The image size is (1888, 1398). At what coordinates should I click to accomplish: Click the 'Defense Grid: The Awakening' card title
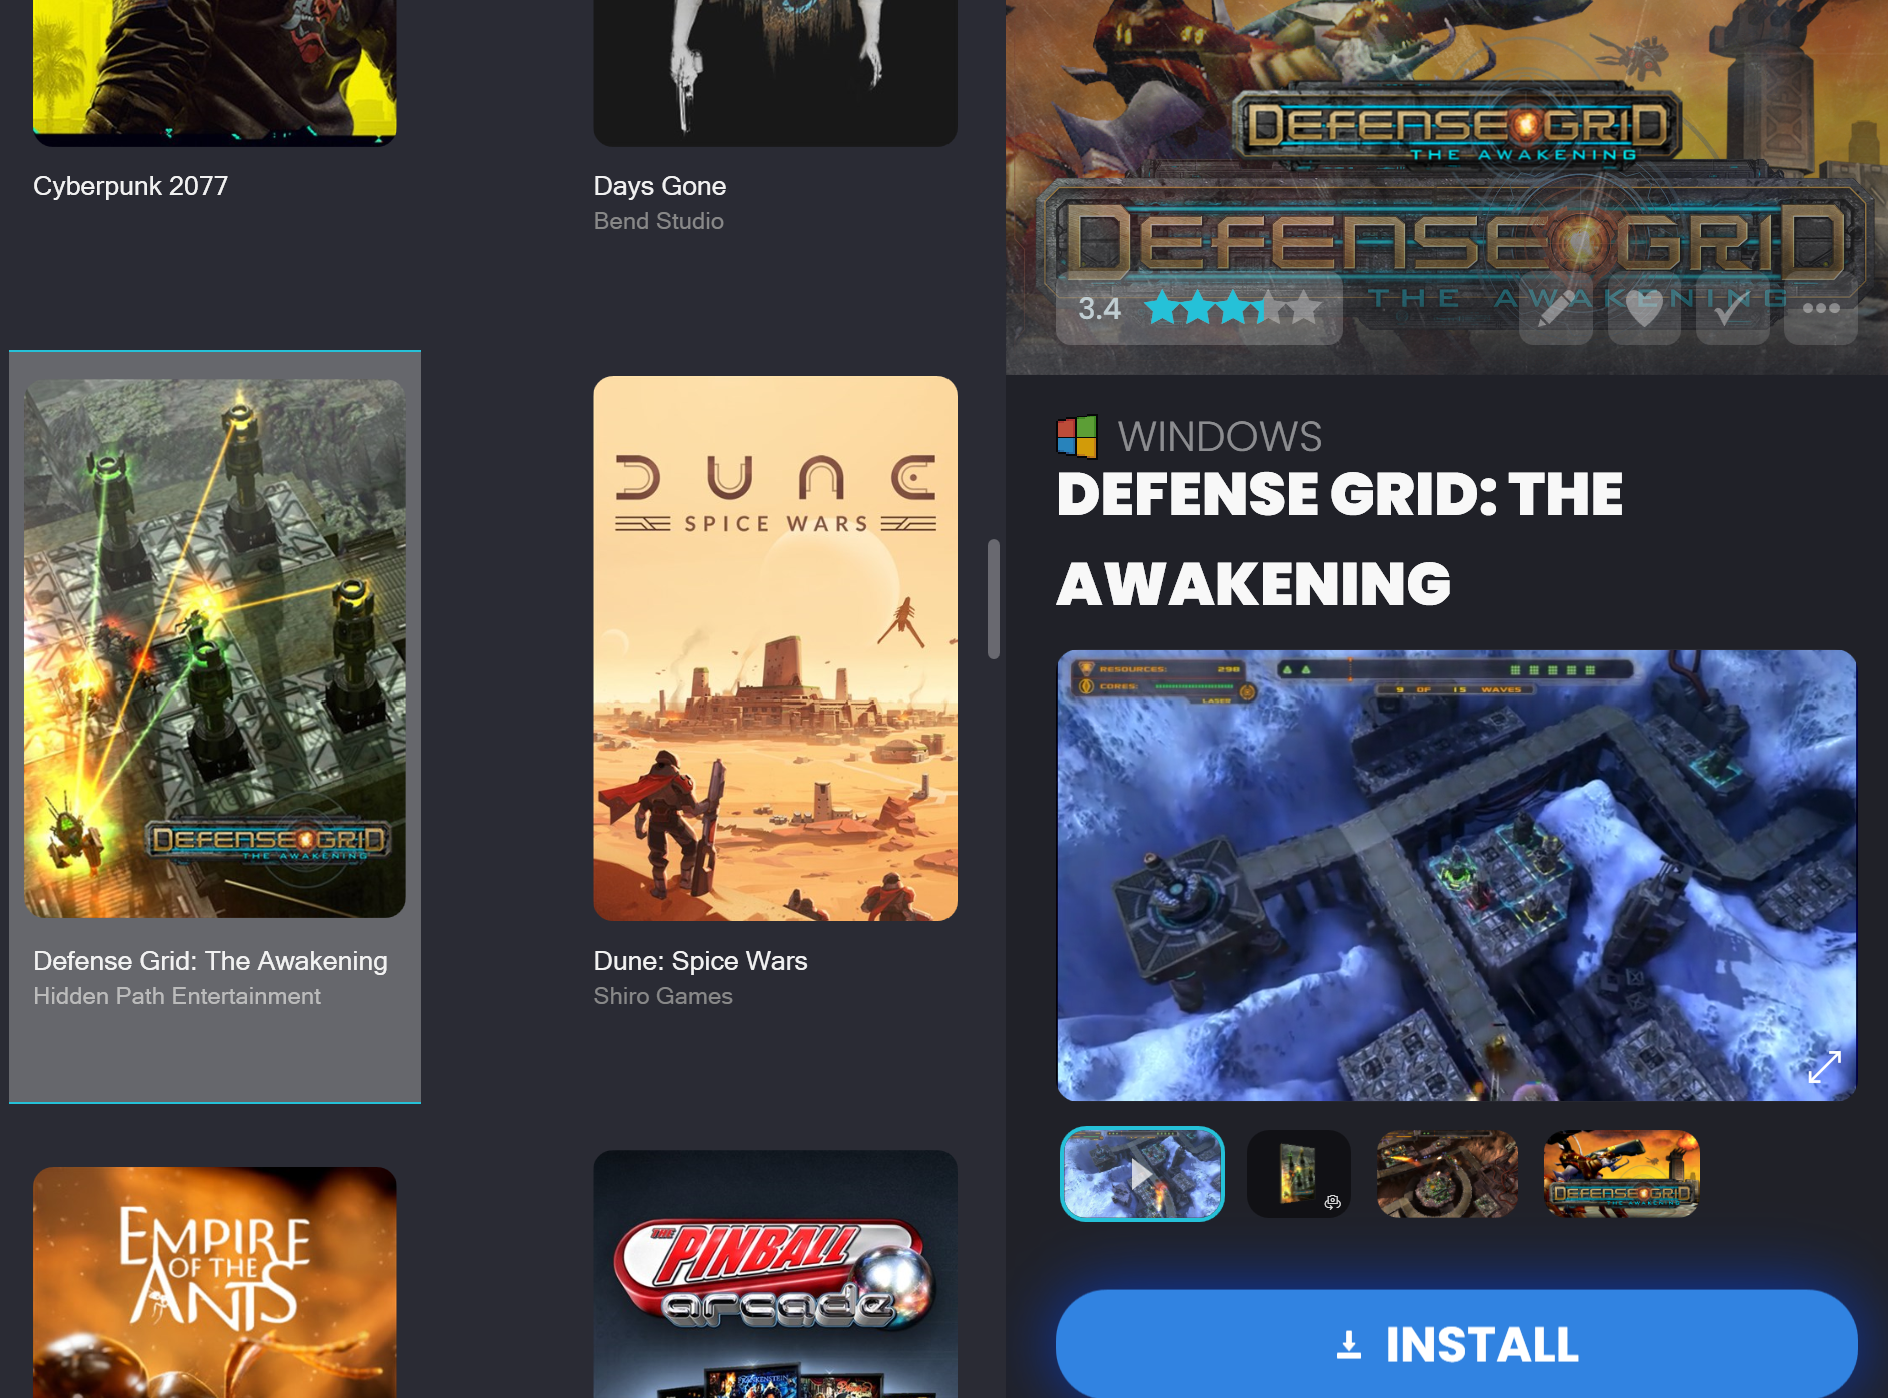[x=210, y=961]
